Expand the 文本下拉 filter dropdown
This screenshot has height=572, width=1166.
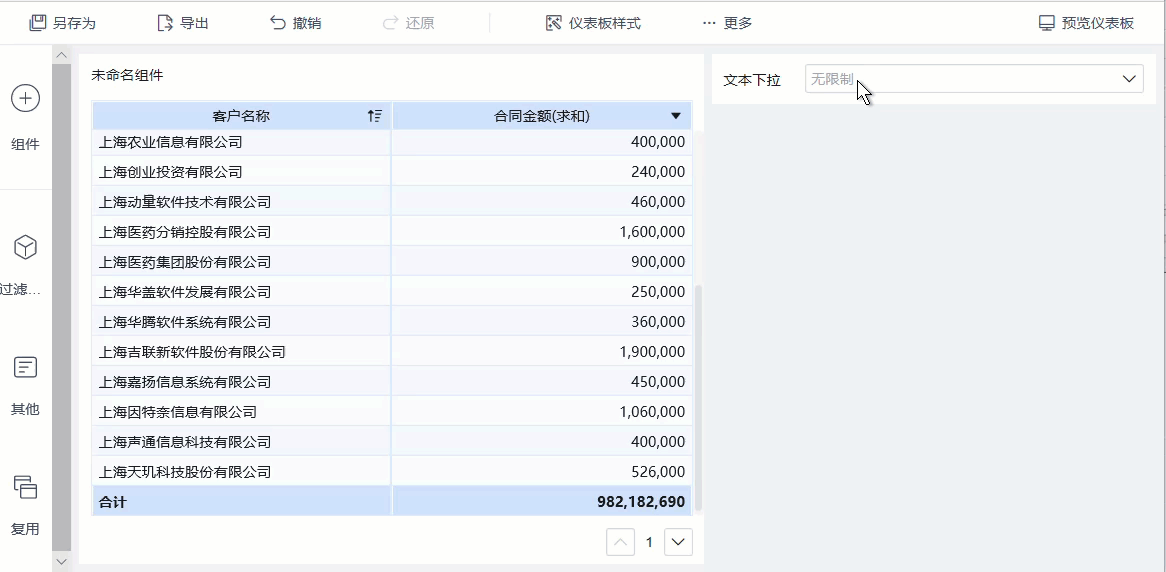1130,79
